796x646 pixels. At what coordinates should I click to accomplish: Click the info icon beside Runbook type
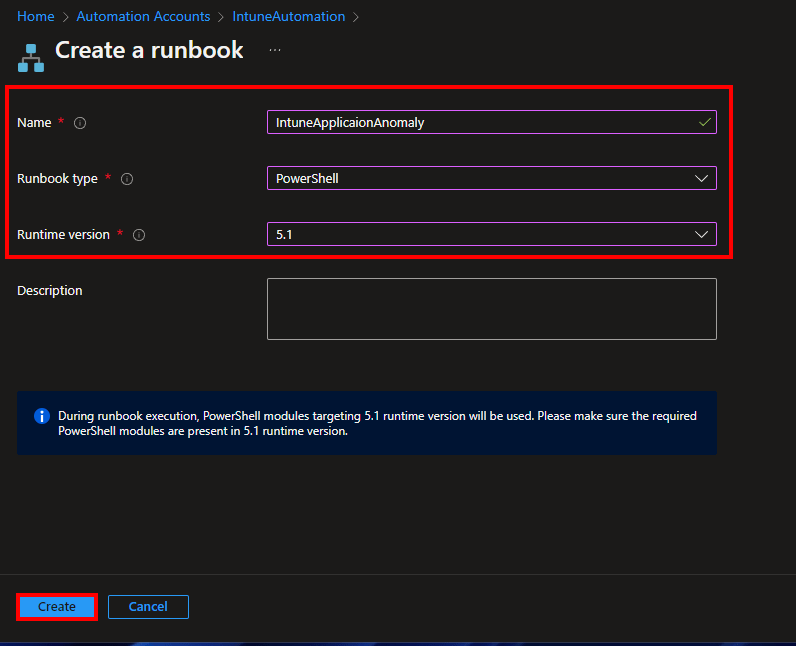(127, 179)
